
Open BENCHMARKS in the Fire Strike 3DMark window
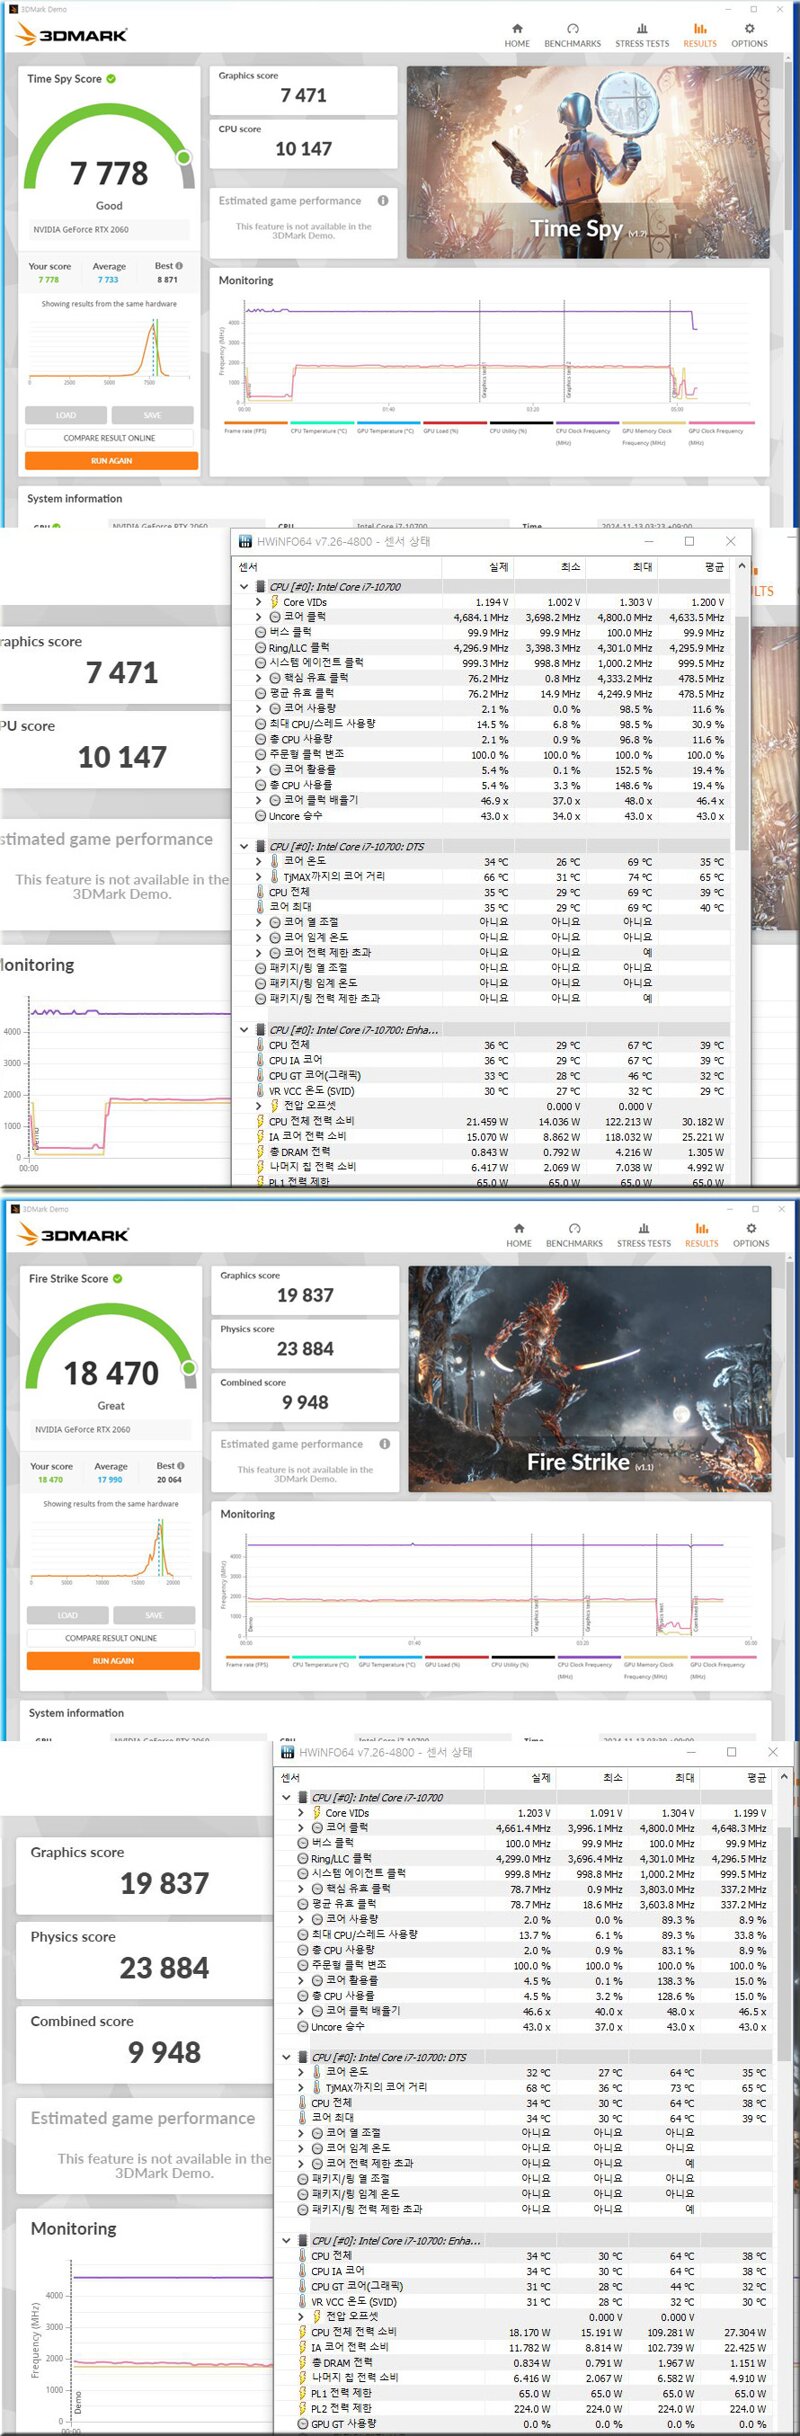click(x=574, y=1235)
